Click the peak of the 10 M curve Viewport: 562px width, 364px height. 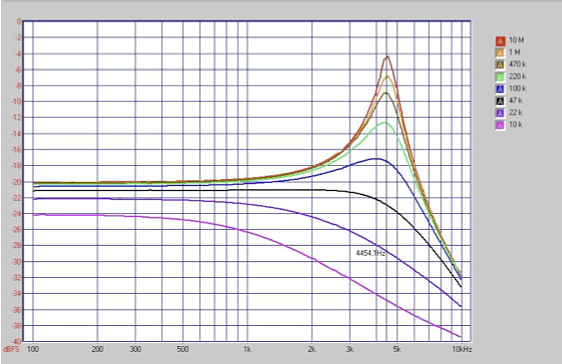pyautogui.click(x=387, y=57)
